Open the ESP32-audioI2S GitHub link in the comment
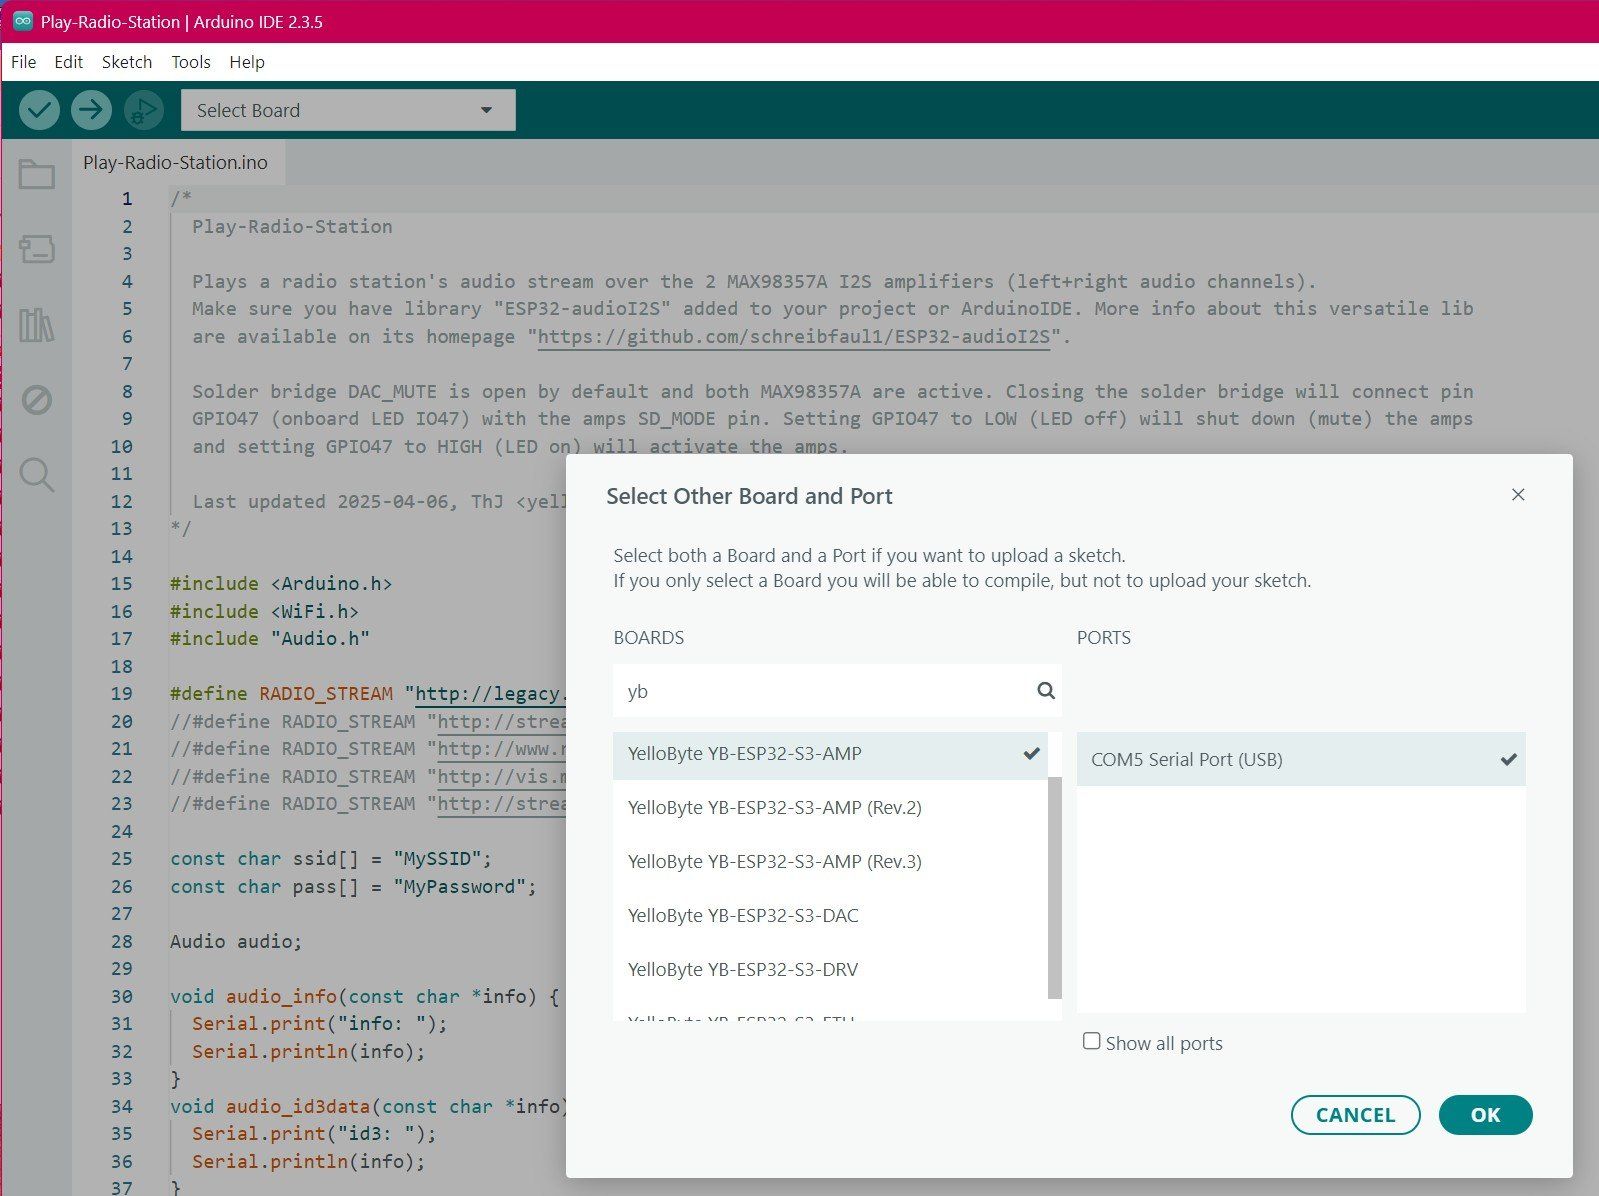Image resolution: width=1599 pixels, height=1196 pixels. click(794, 337)
